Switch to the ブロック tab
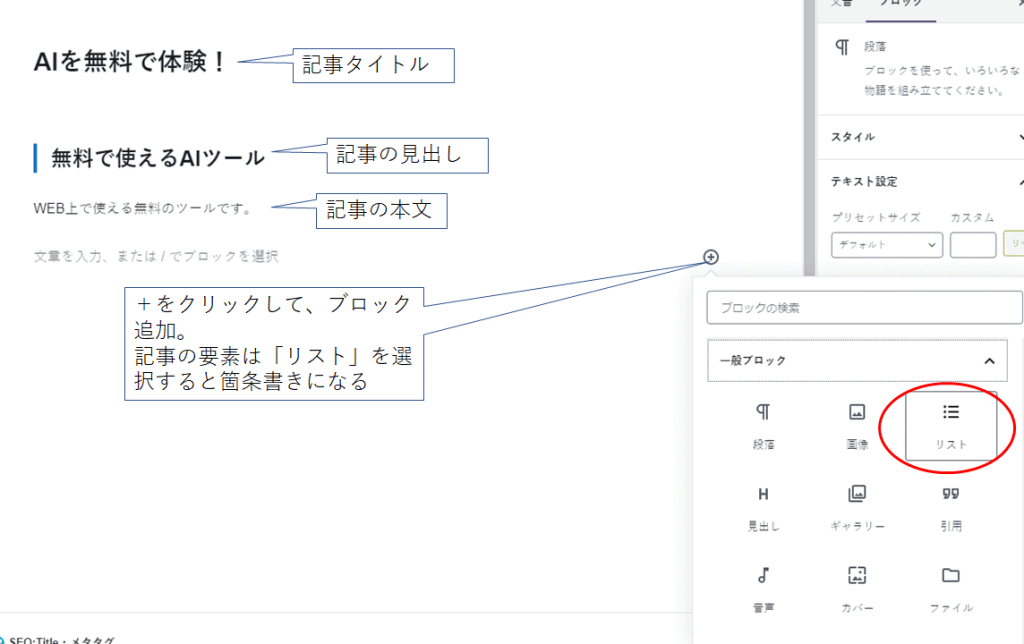This screenshot has height=644, width=1024. tap(900, 5)
